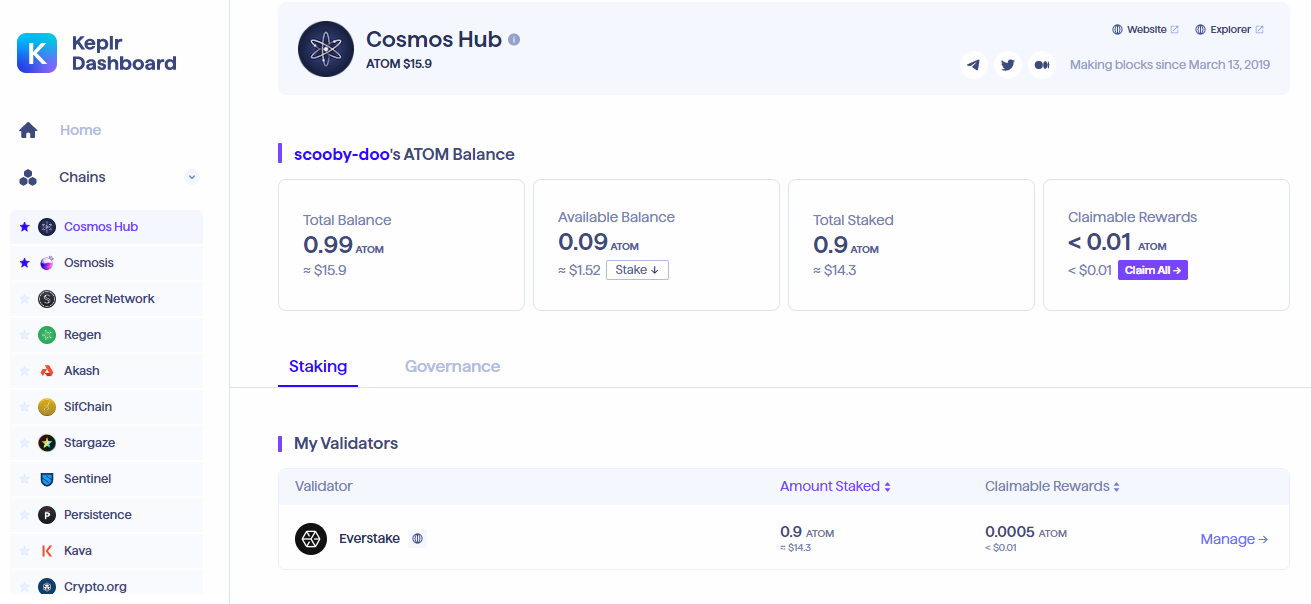Unfavorite Osmosis using its star
Image resolution: width=1311 pixels, height=604 pixels.
tap(24, 263)
